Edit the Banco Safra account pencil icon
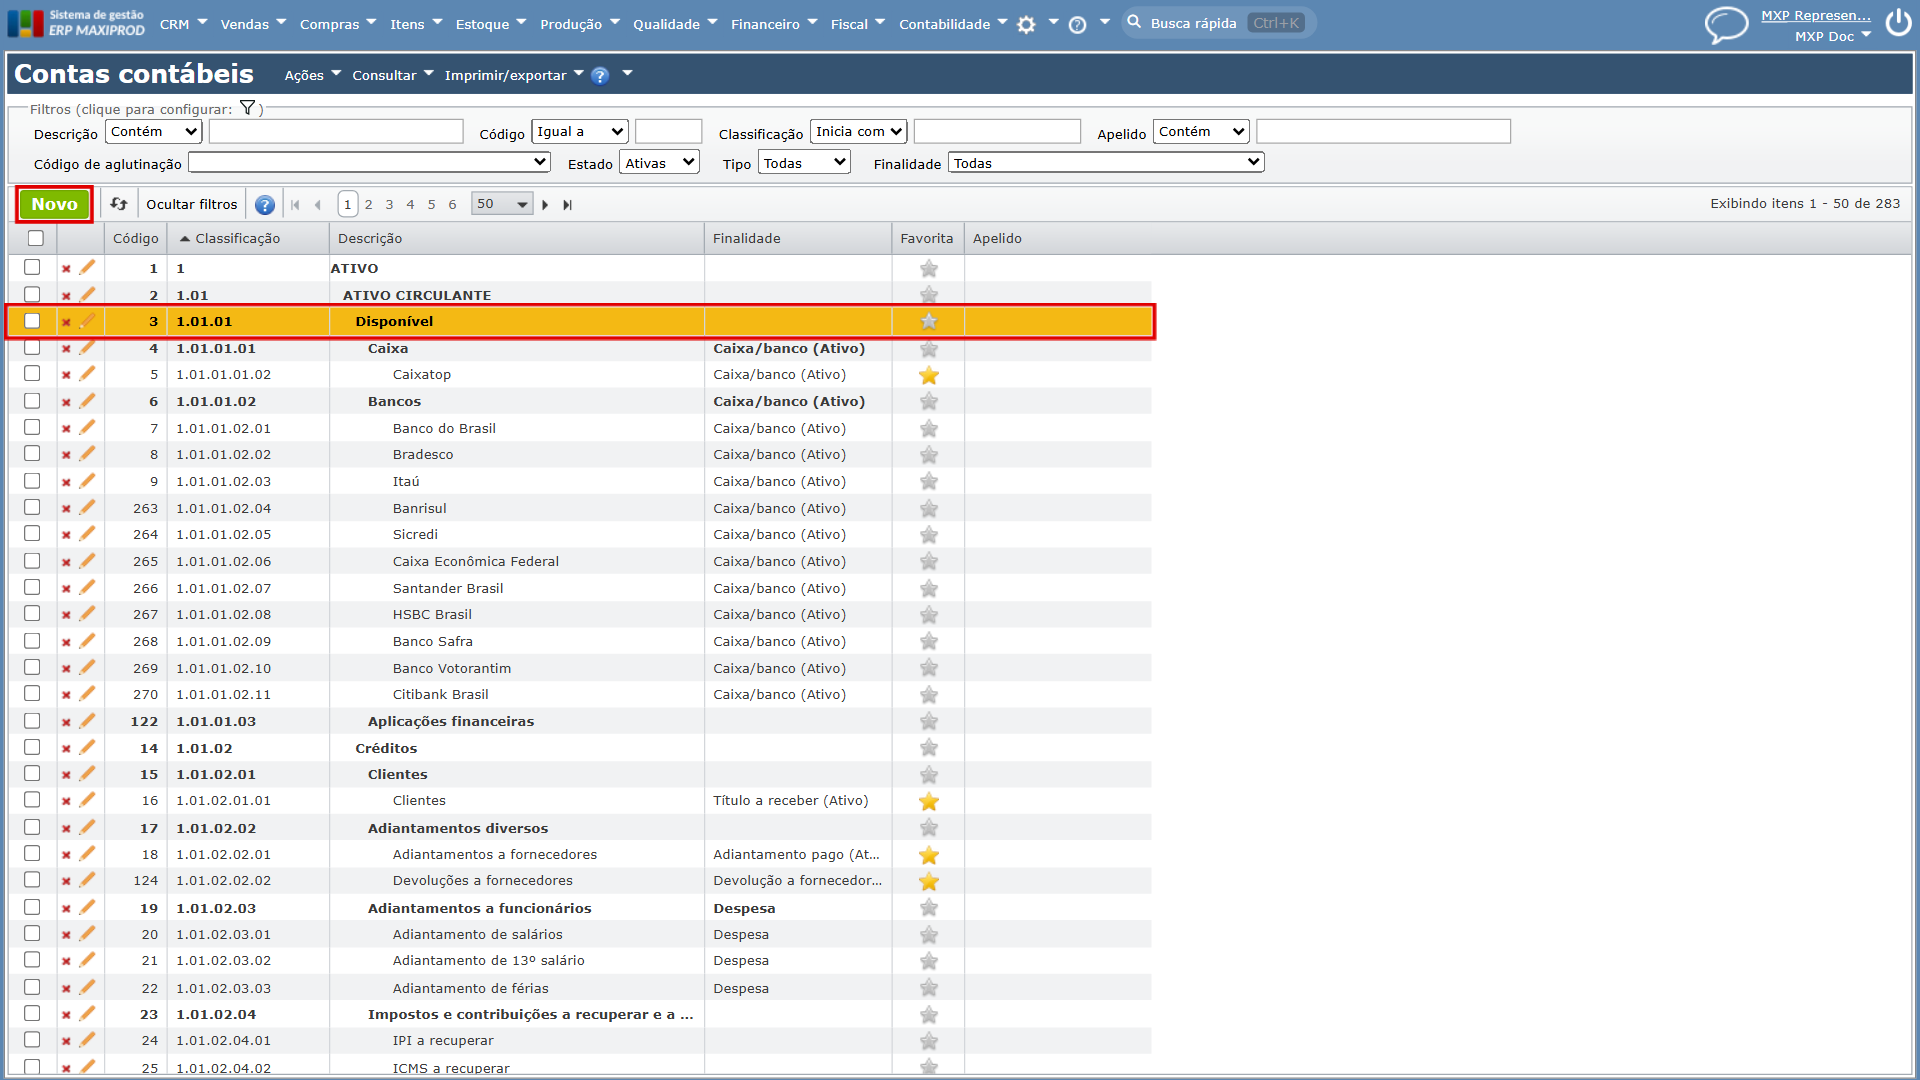The image size is (1920, 1080). [x=87, y=641]
